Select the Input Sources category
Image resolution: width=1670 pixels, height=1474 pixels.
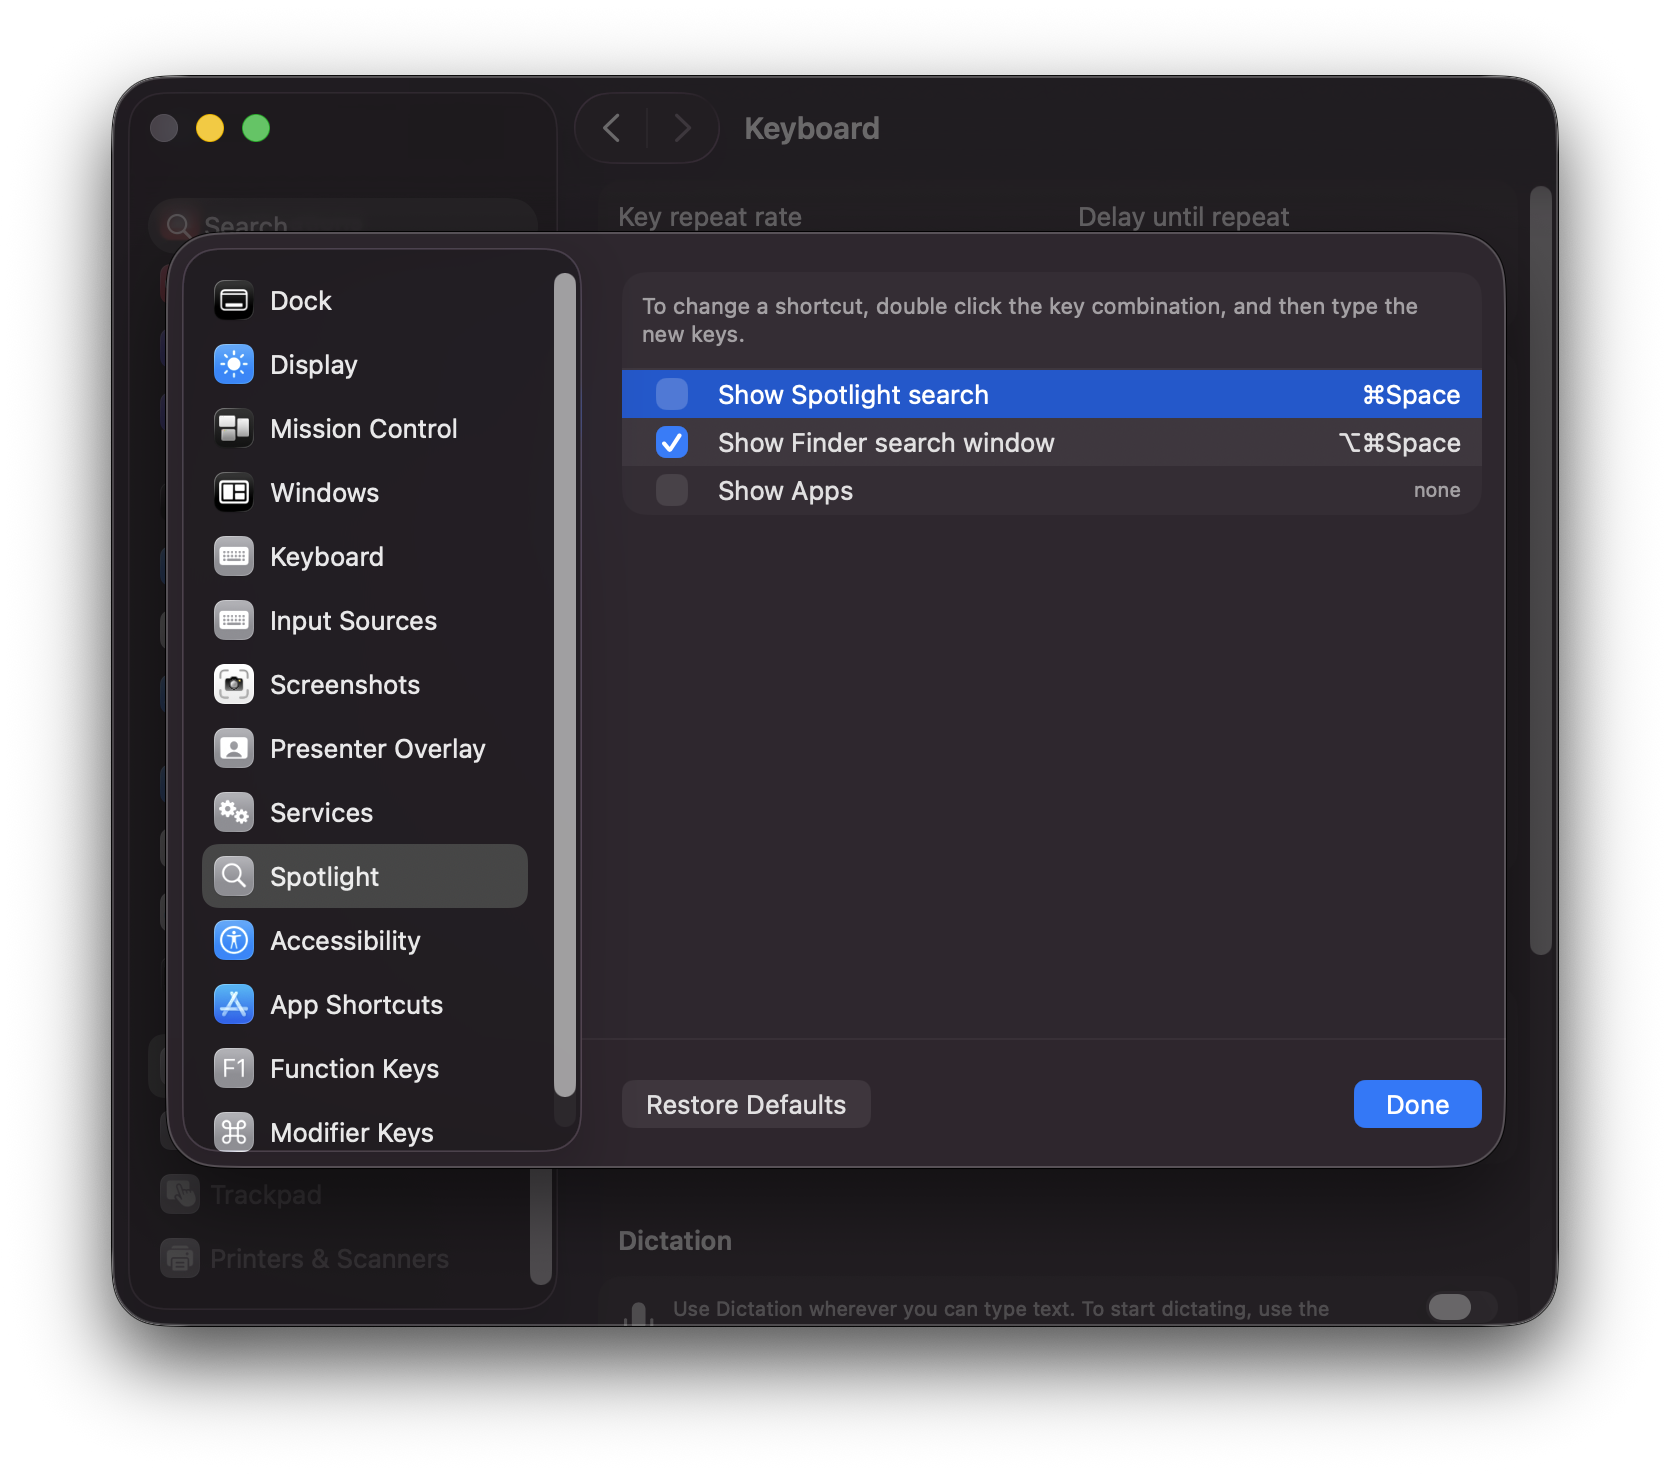tap(353, 620)
